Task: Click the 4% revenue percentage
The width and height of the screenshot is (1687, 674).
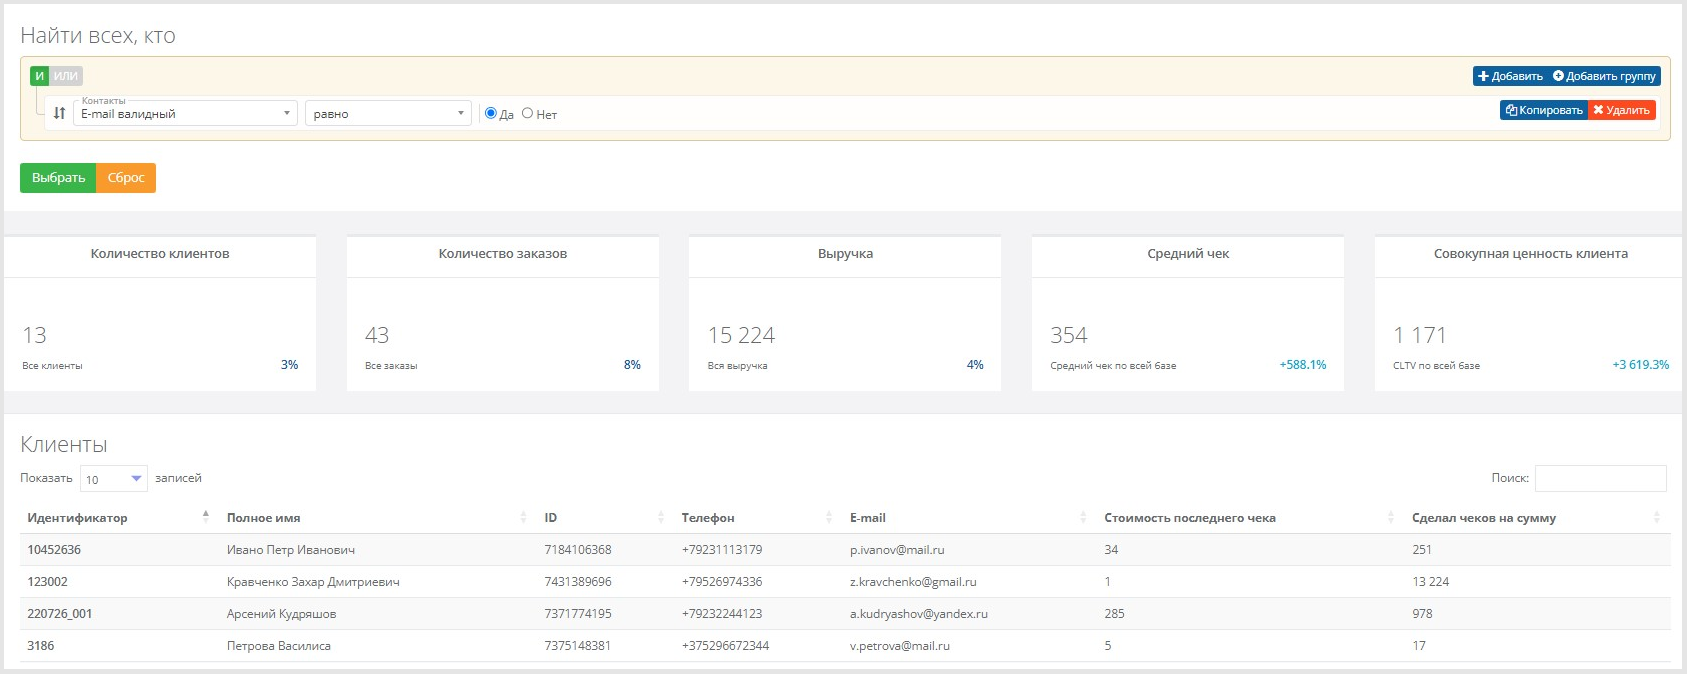Action: click(975, 365)
